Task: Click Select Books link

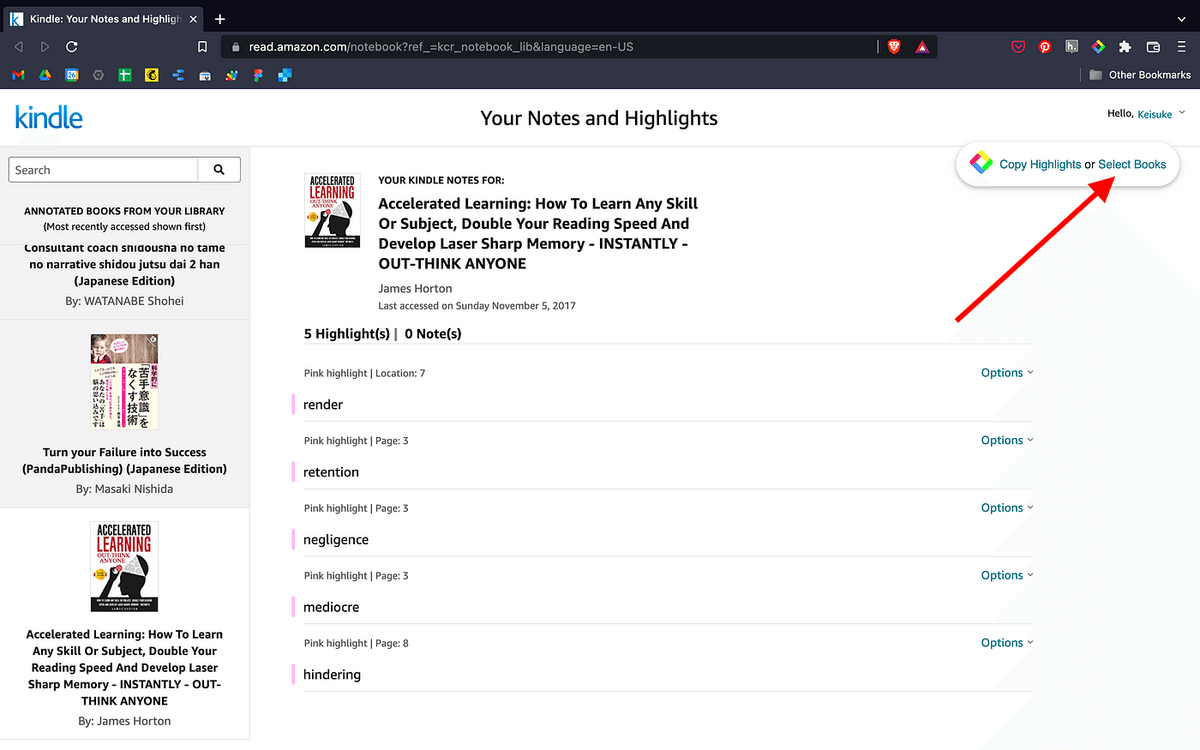Action: [1132, 165]
